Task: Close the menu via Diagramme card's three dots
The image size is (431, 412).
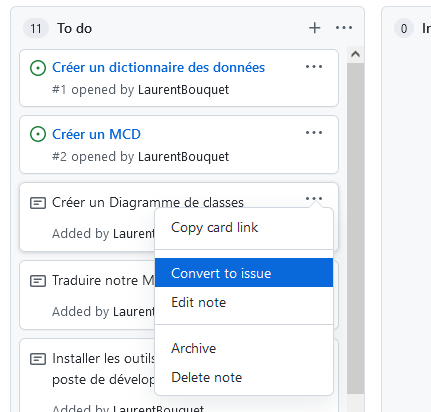Action: coord(314,199)
